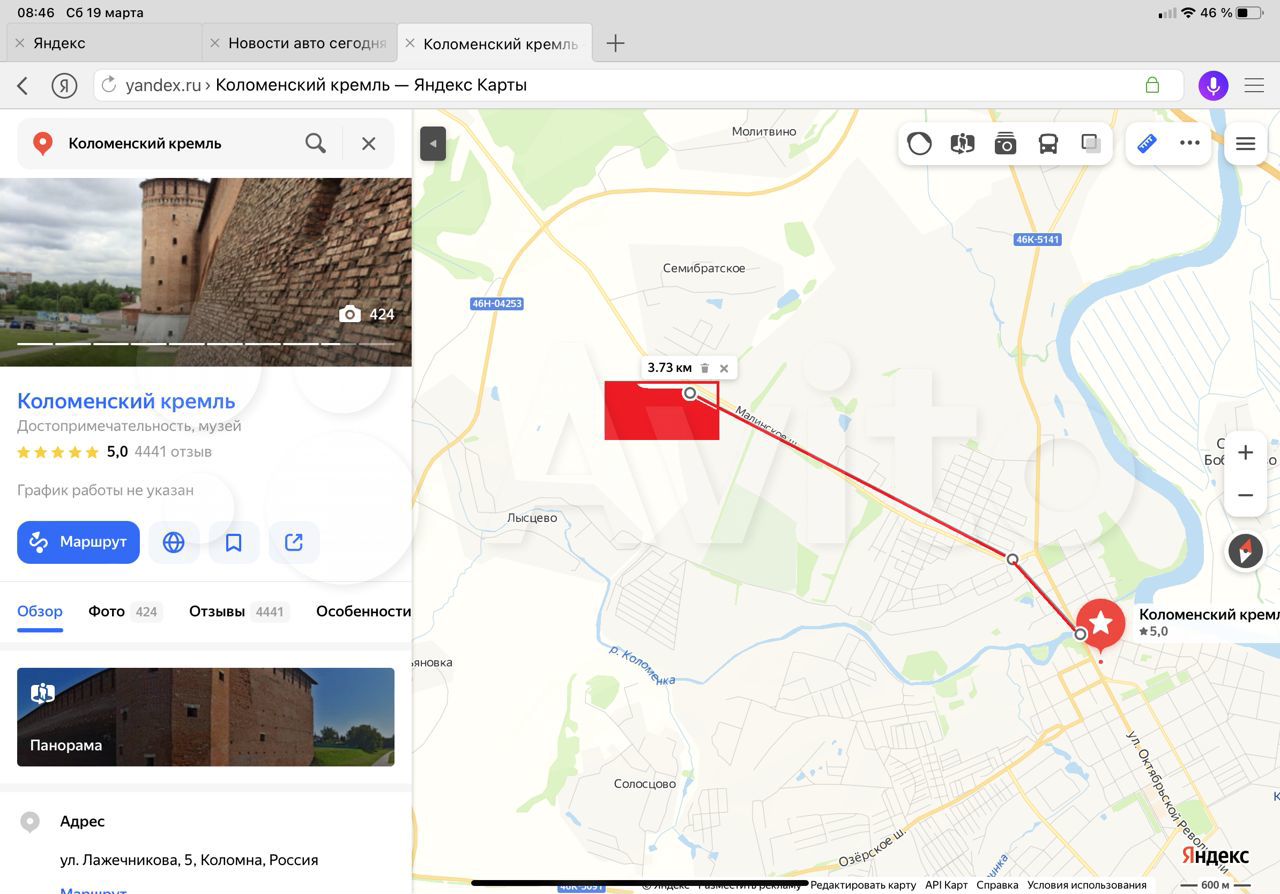Click ruler start point near Малинское ш.
The image size is (1280, 894).
point(690,393)
